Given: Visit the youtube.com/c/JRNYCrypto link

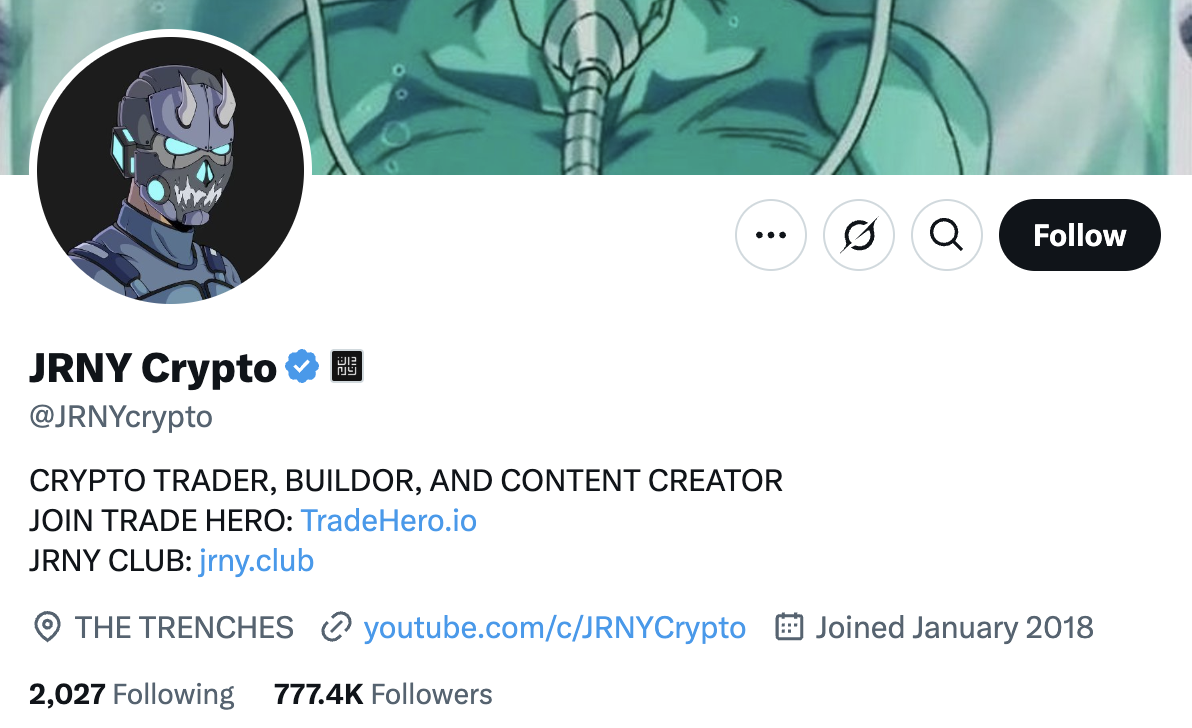Looking at the screenshot, I should click(x=557, y=628).
